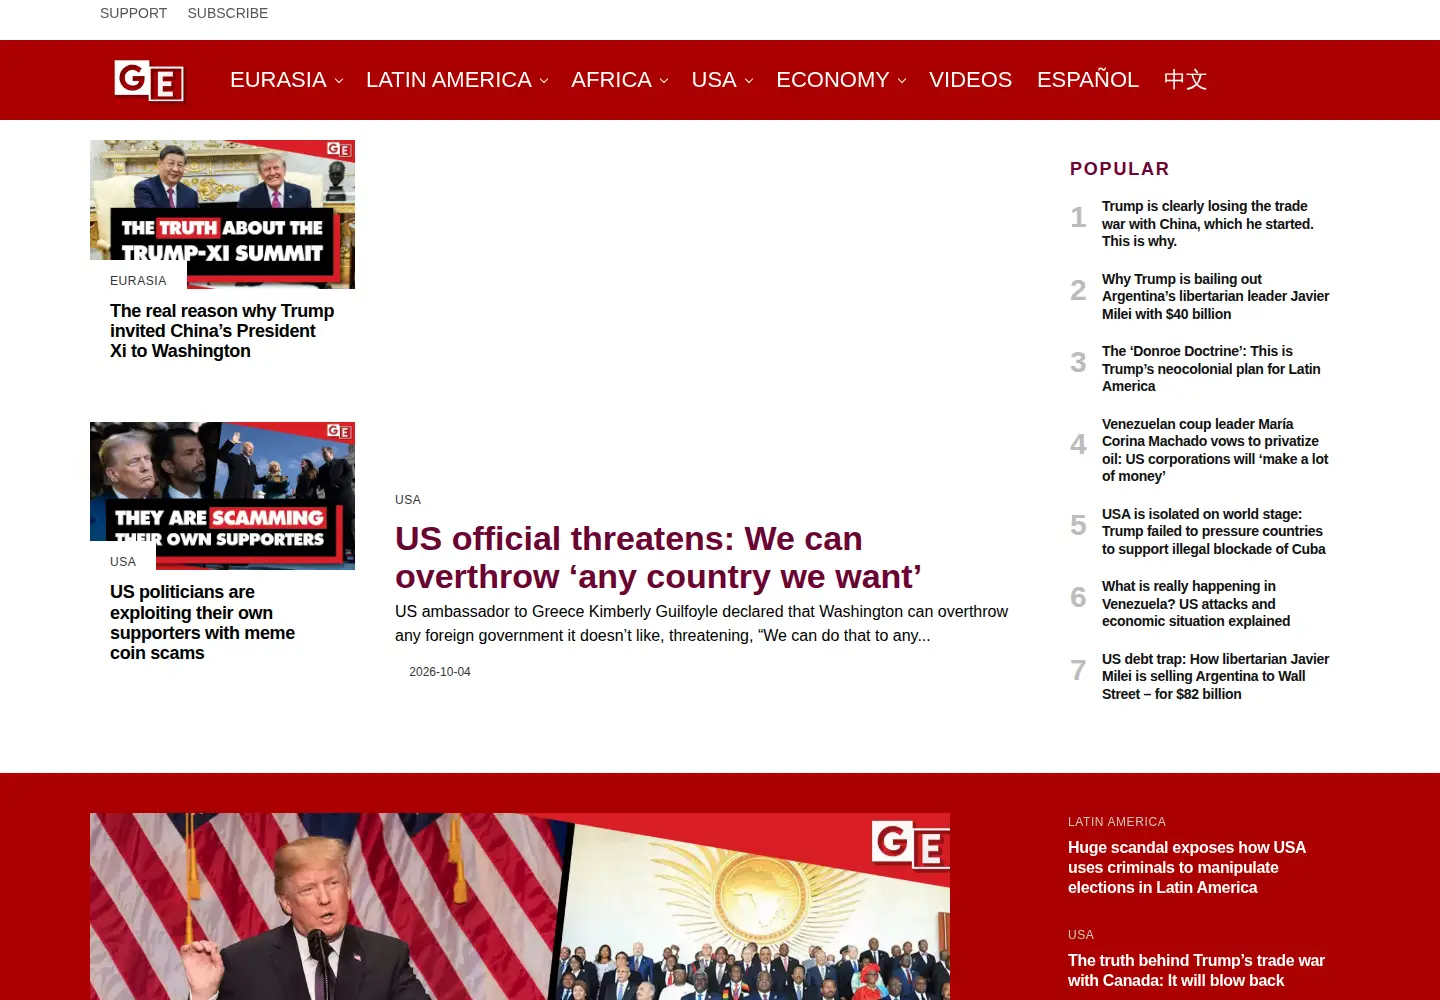
Task: Open popular article on bailing out Argentina
Action: 1215,296
